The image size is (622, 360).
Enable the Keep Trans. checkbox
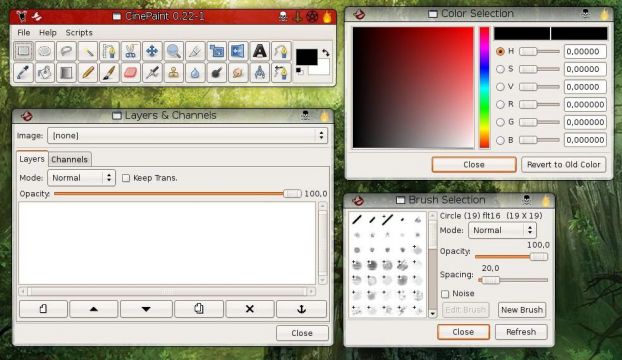126,178
